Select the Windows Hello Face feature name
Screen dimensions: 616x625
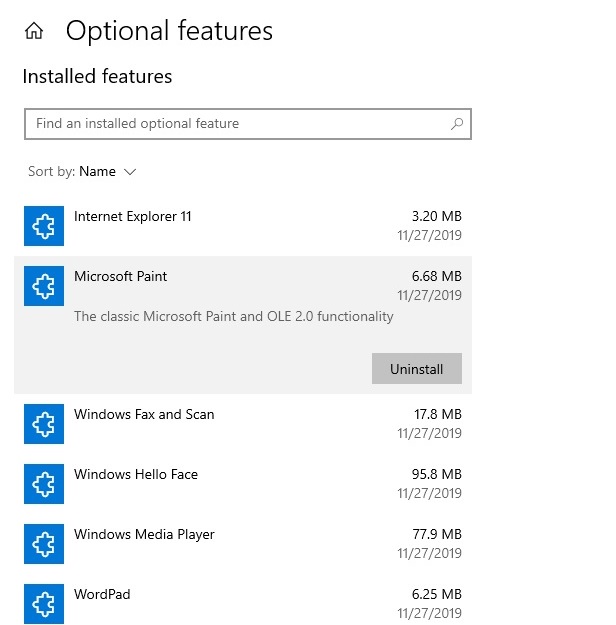tap(136, 475)
